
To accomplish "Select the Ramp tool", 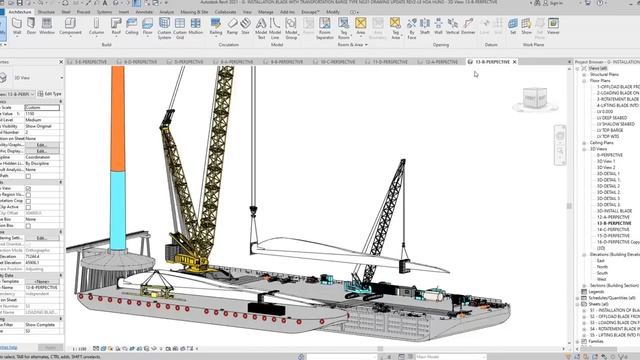I will (232, 27).
